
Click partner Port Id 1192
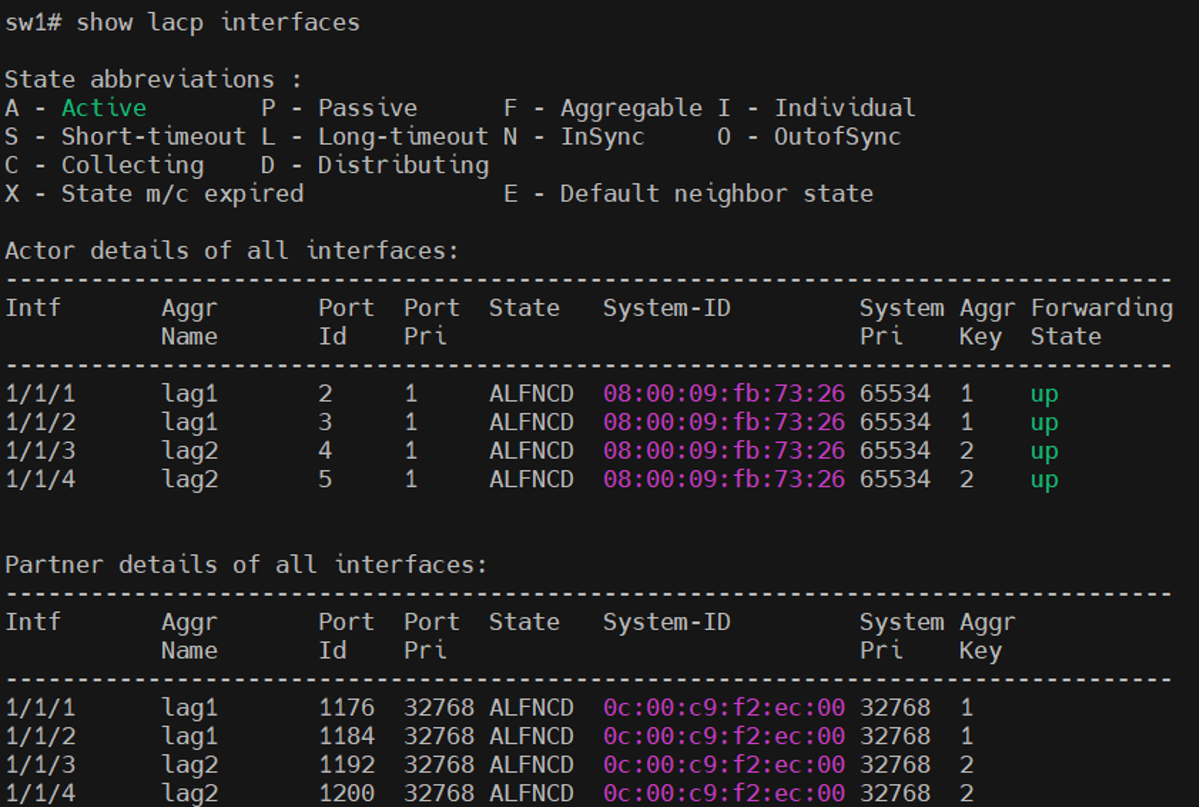[x=346, y=765]
